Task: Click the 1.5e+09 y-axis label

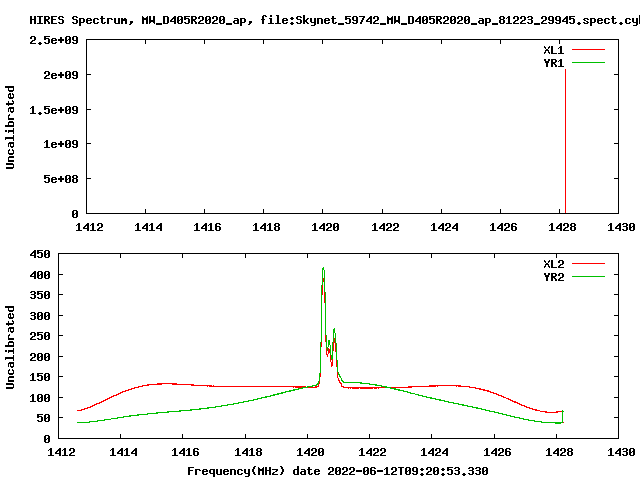Action: coord(53,110)
